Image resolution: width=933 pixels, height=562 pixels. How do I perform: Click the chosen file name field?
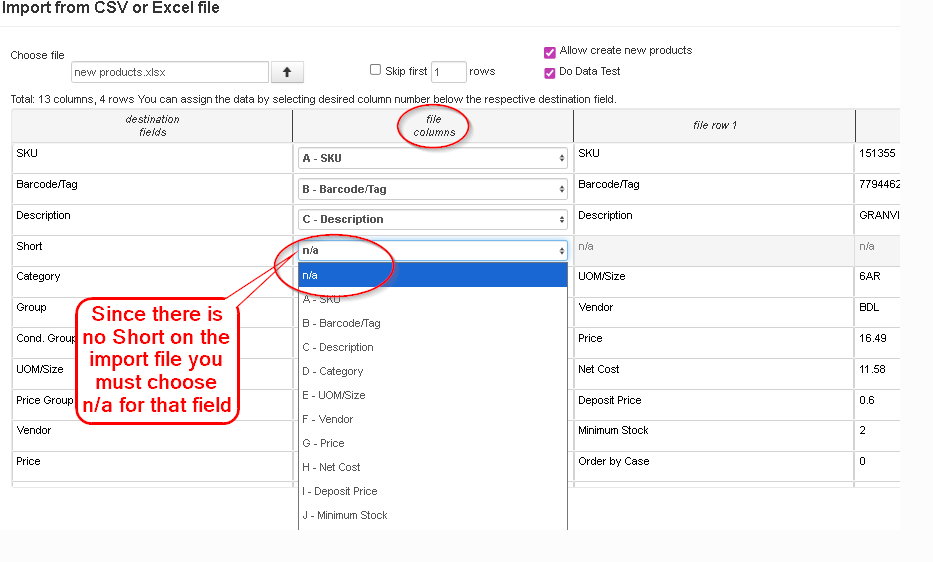tap(170, 72)
